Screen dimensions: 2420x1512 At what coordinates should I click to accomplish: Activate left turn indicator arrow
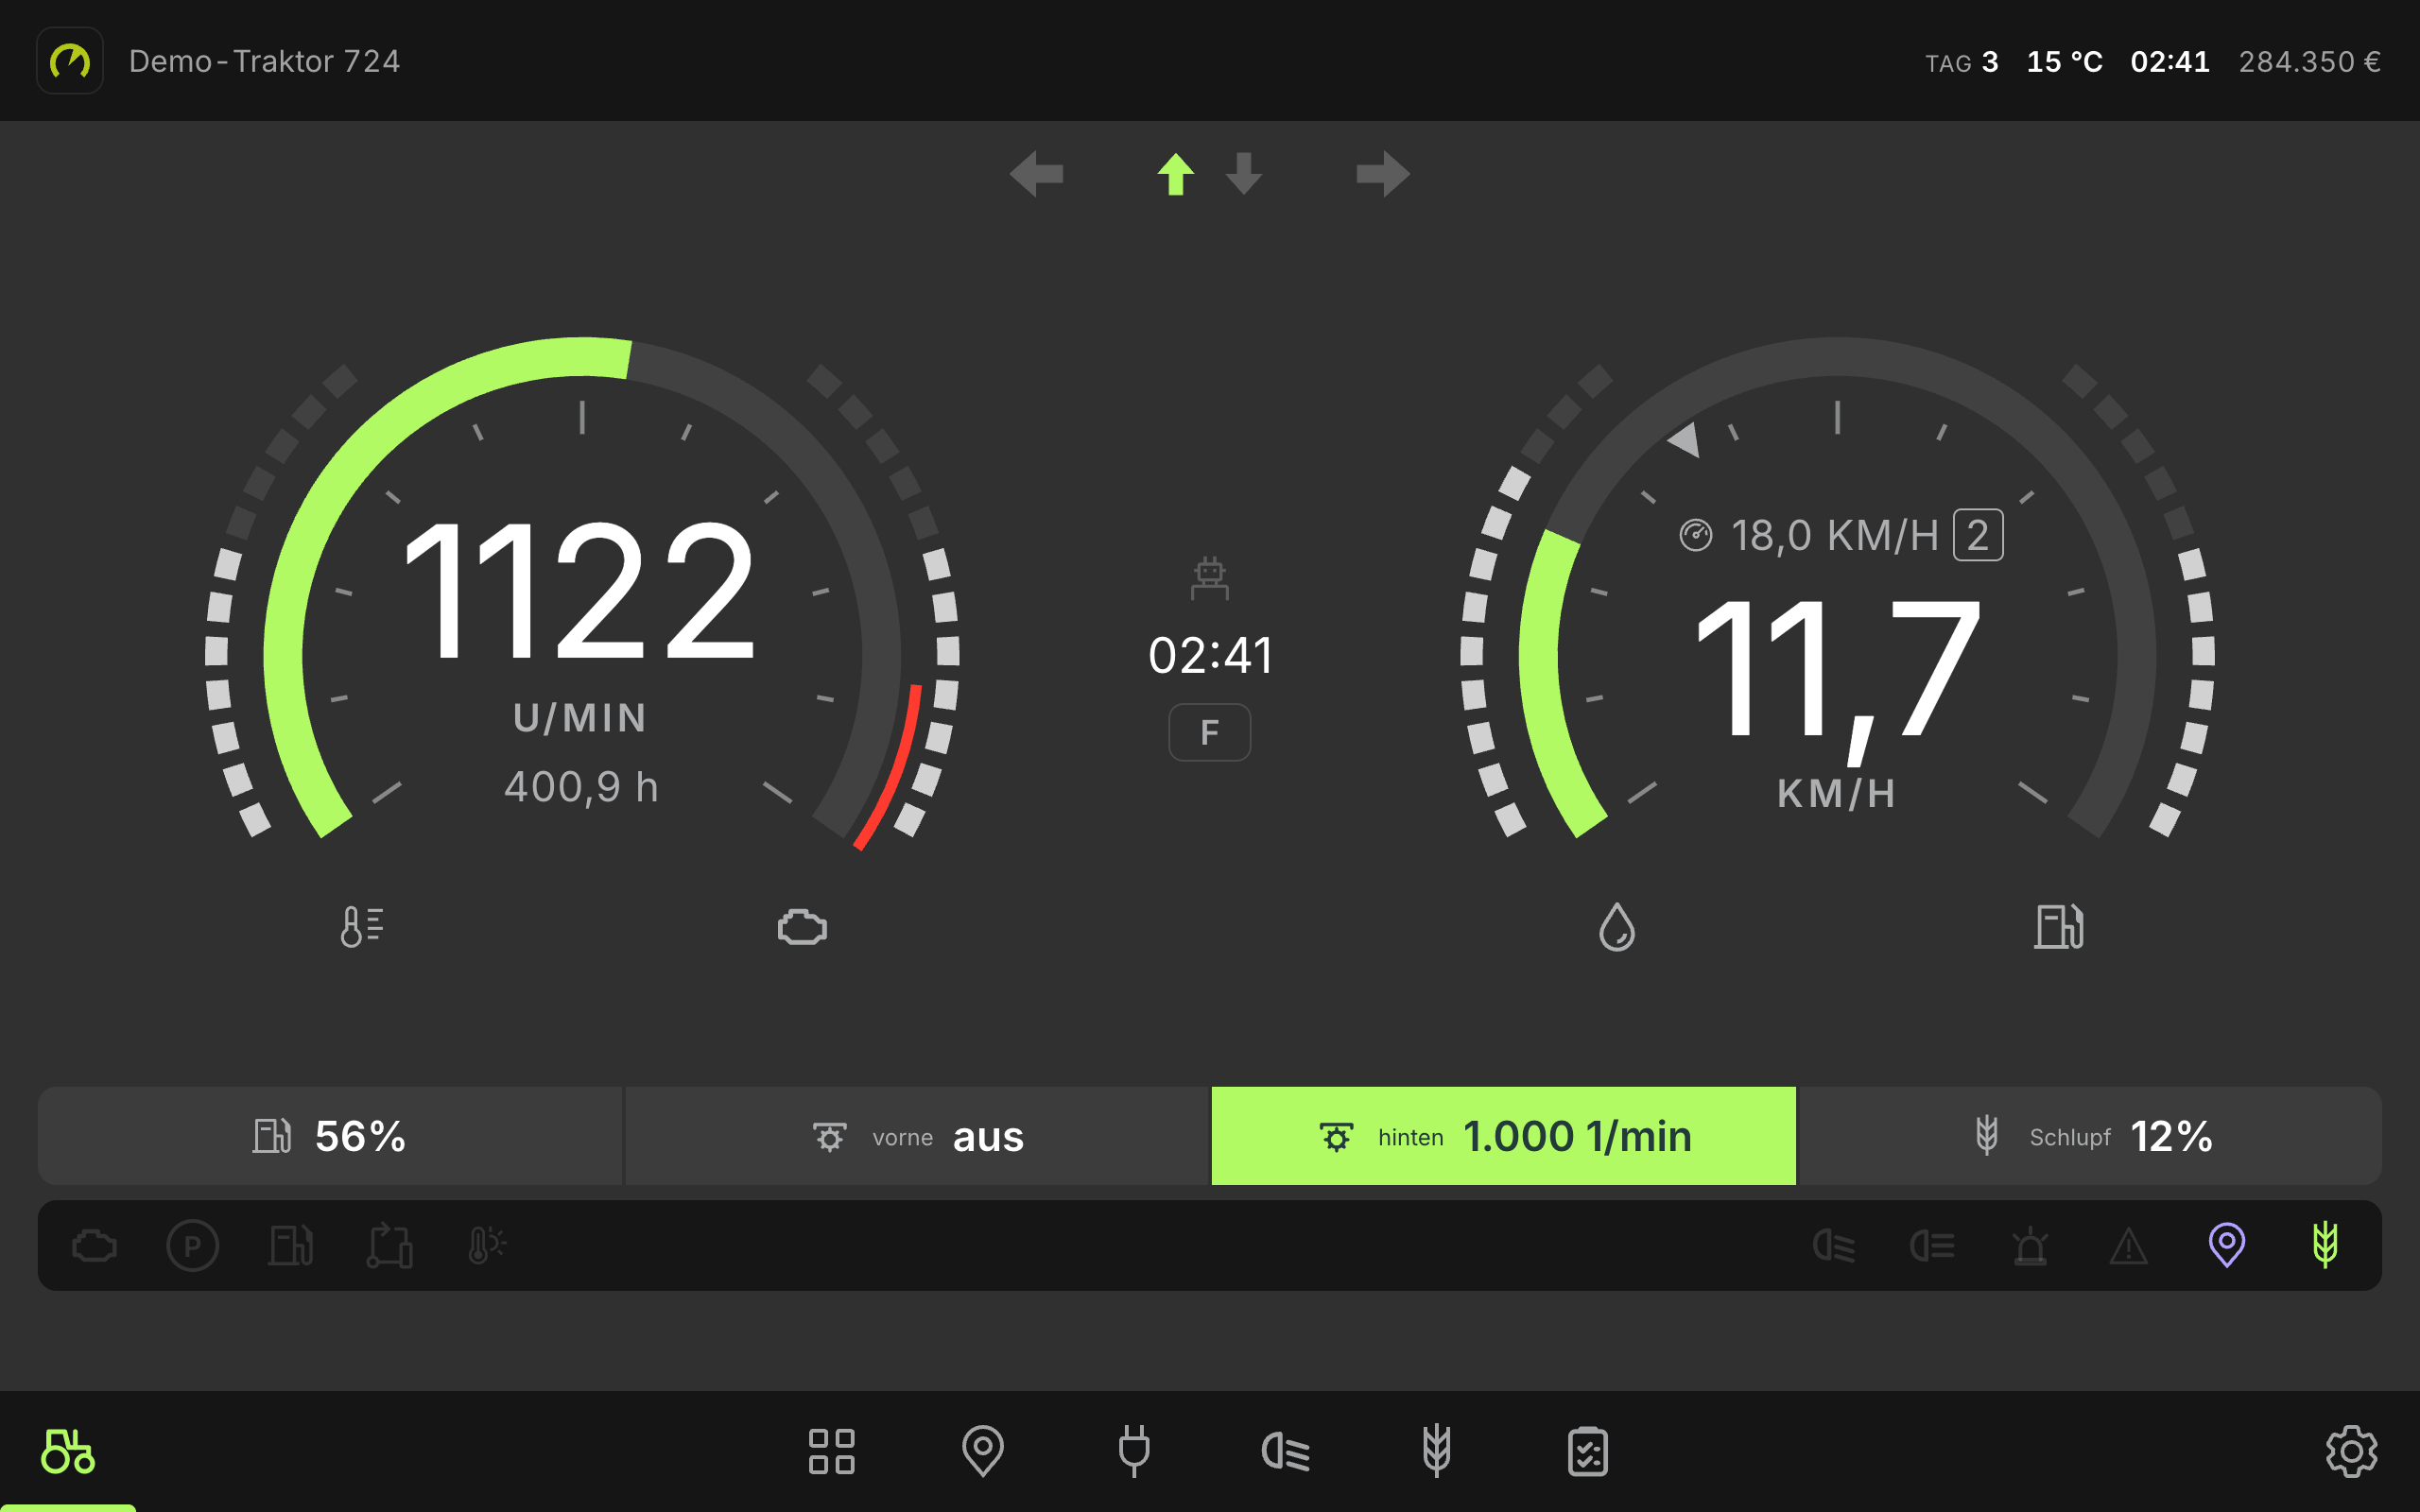pos(1037,174)
